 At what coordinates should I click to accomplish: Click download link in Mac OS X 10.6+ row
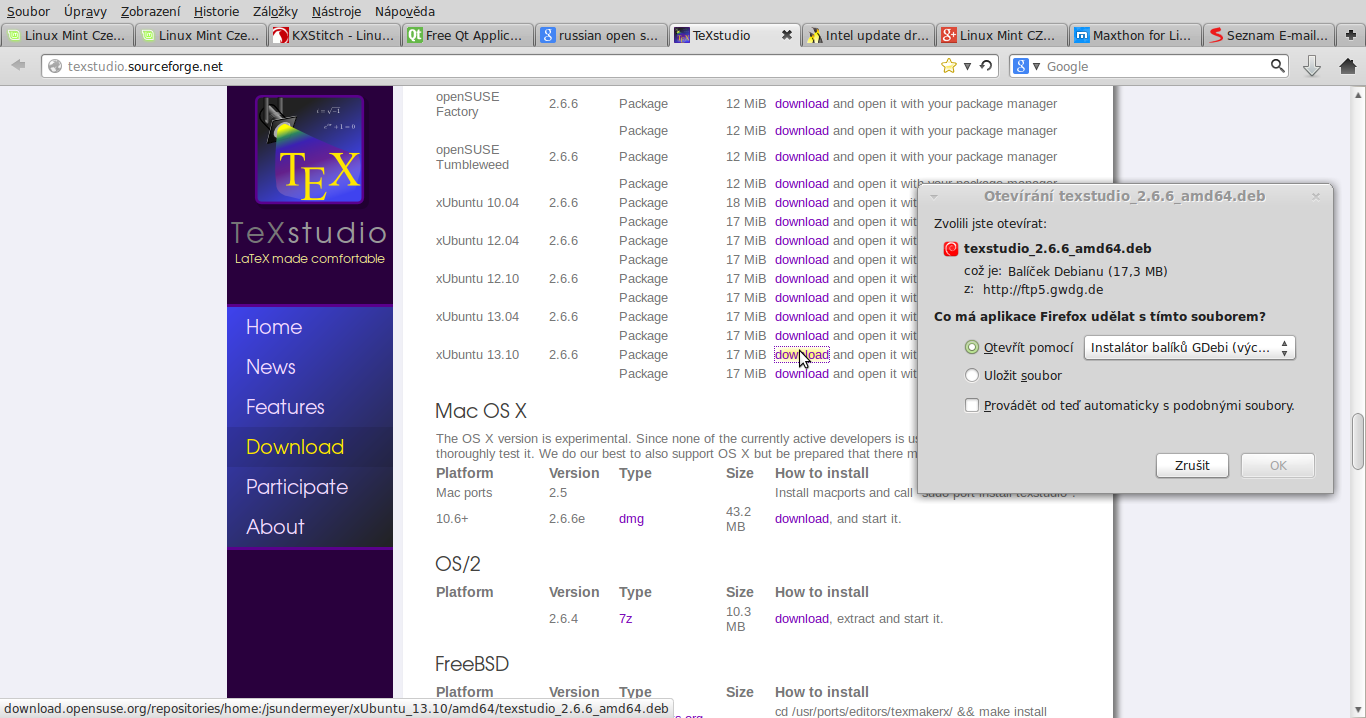(802, 519)
